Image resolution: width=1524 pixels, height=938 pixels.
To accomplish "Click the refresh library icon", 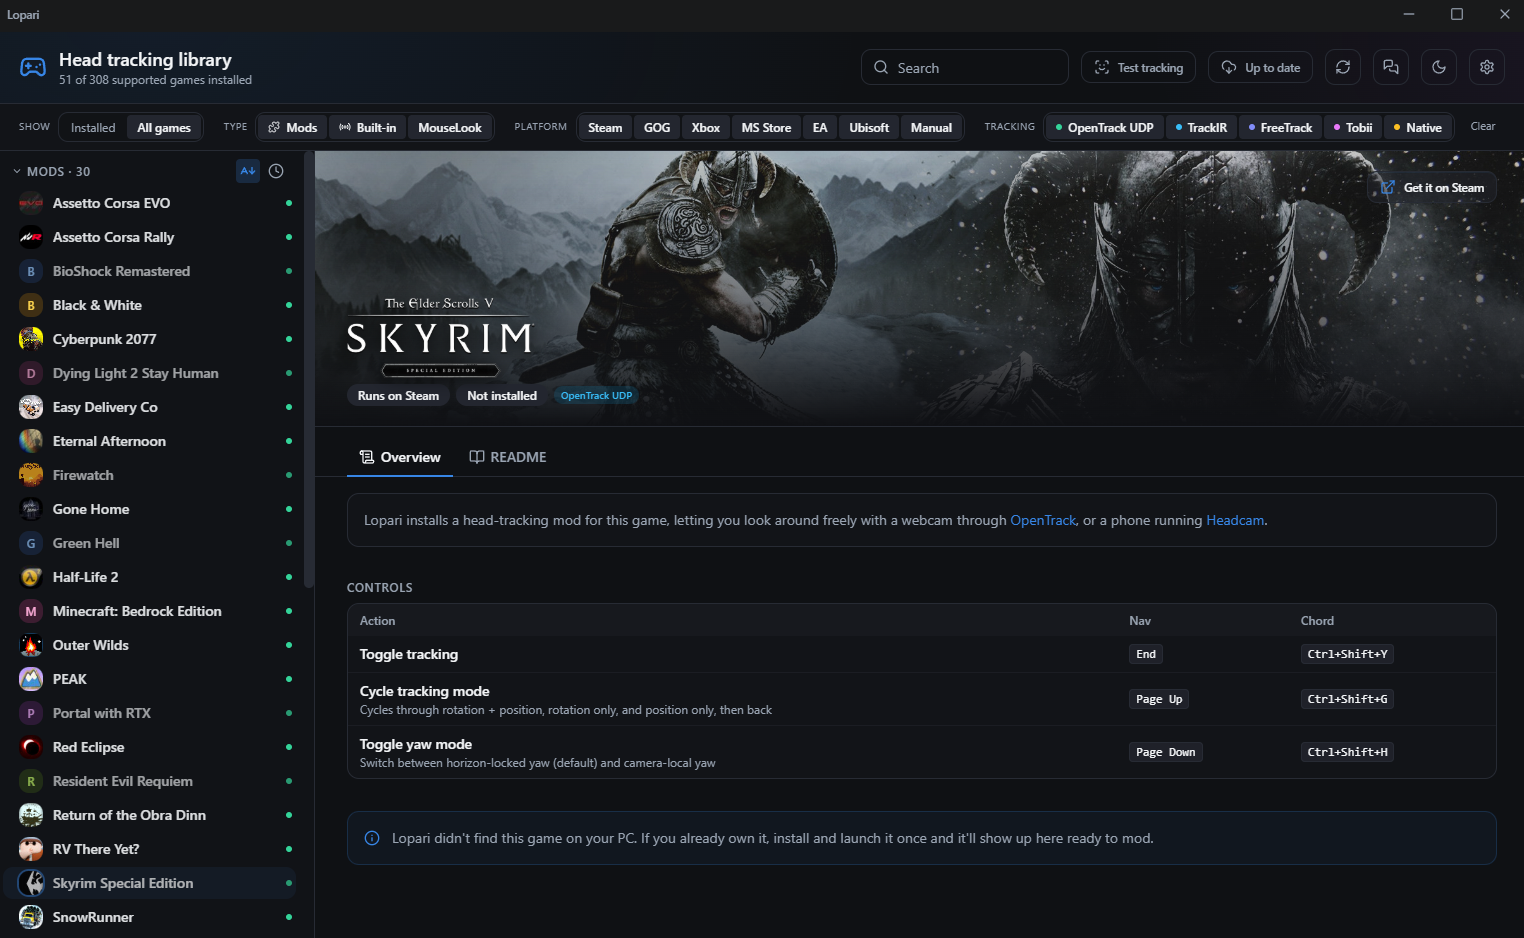I will point(1343,67).
